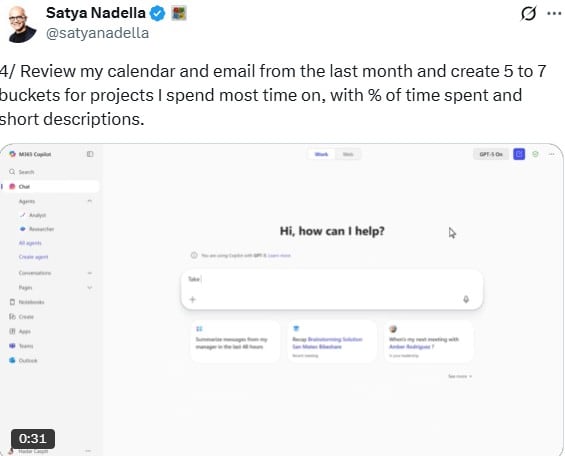This screenshot has height=456, width=565.
Task: Click the plus icon in the prompt box
Action: [x=192, y=299]
